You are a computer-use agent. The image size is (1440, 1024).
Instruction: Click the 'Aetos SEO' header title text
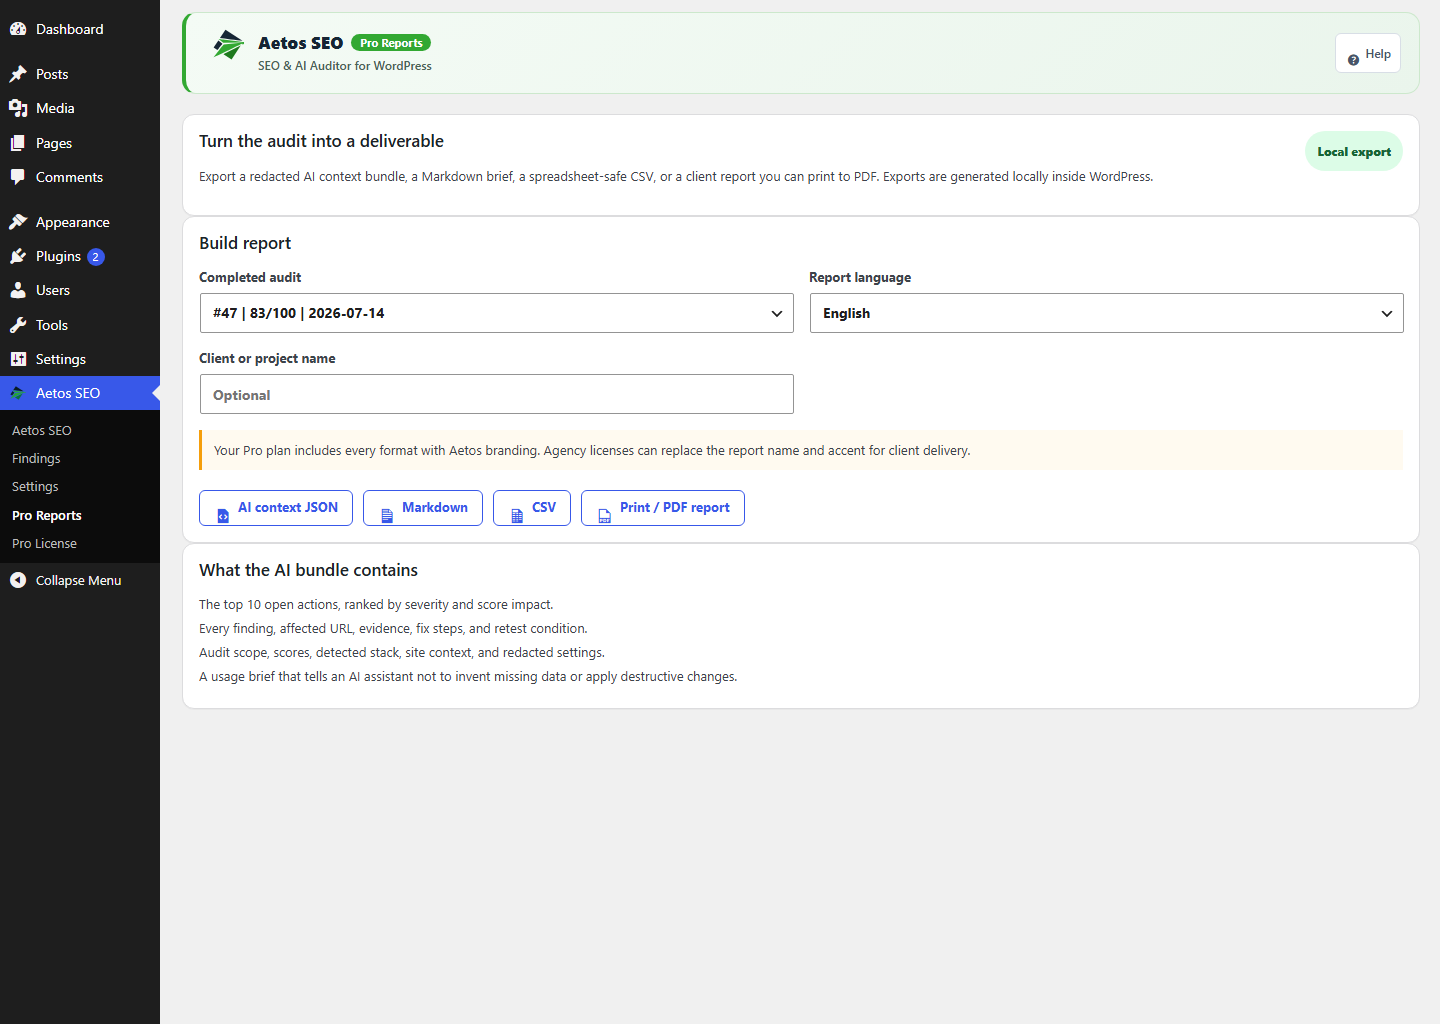(x=300, y=43)
